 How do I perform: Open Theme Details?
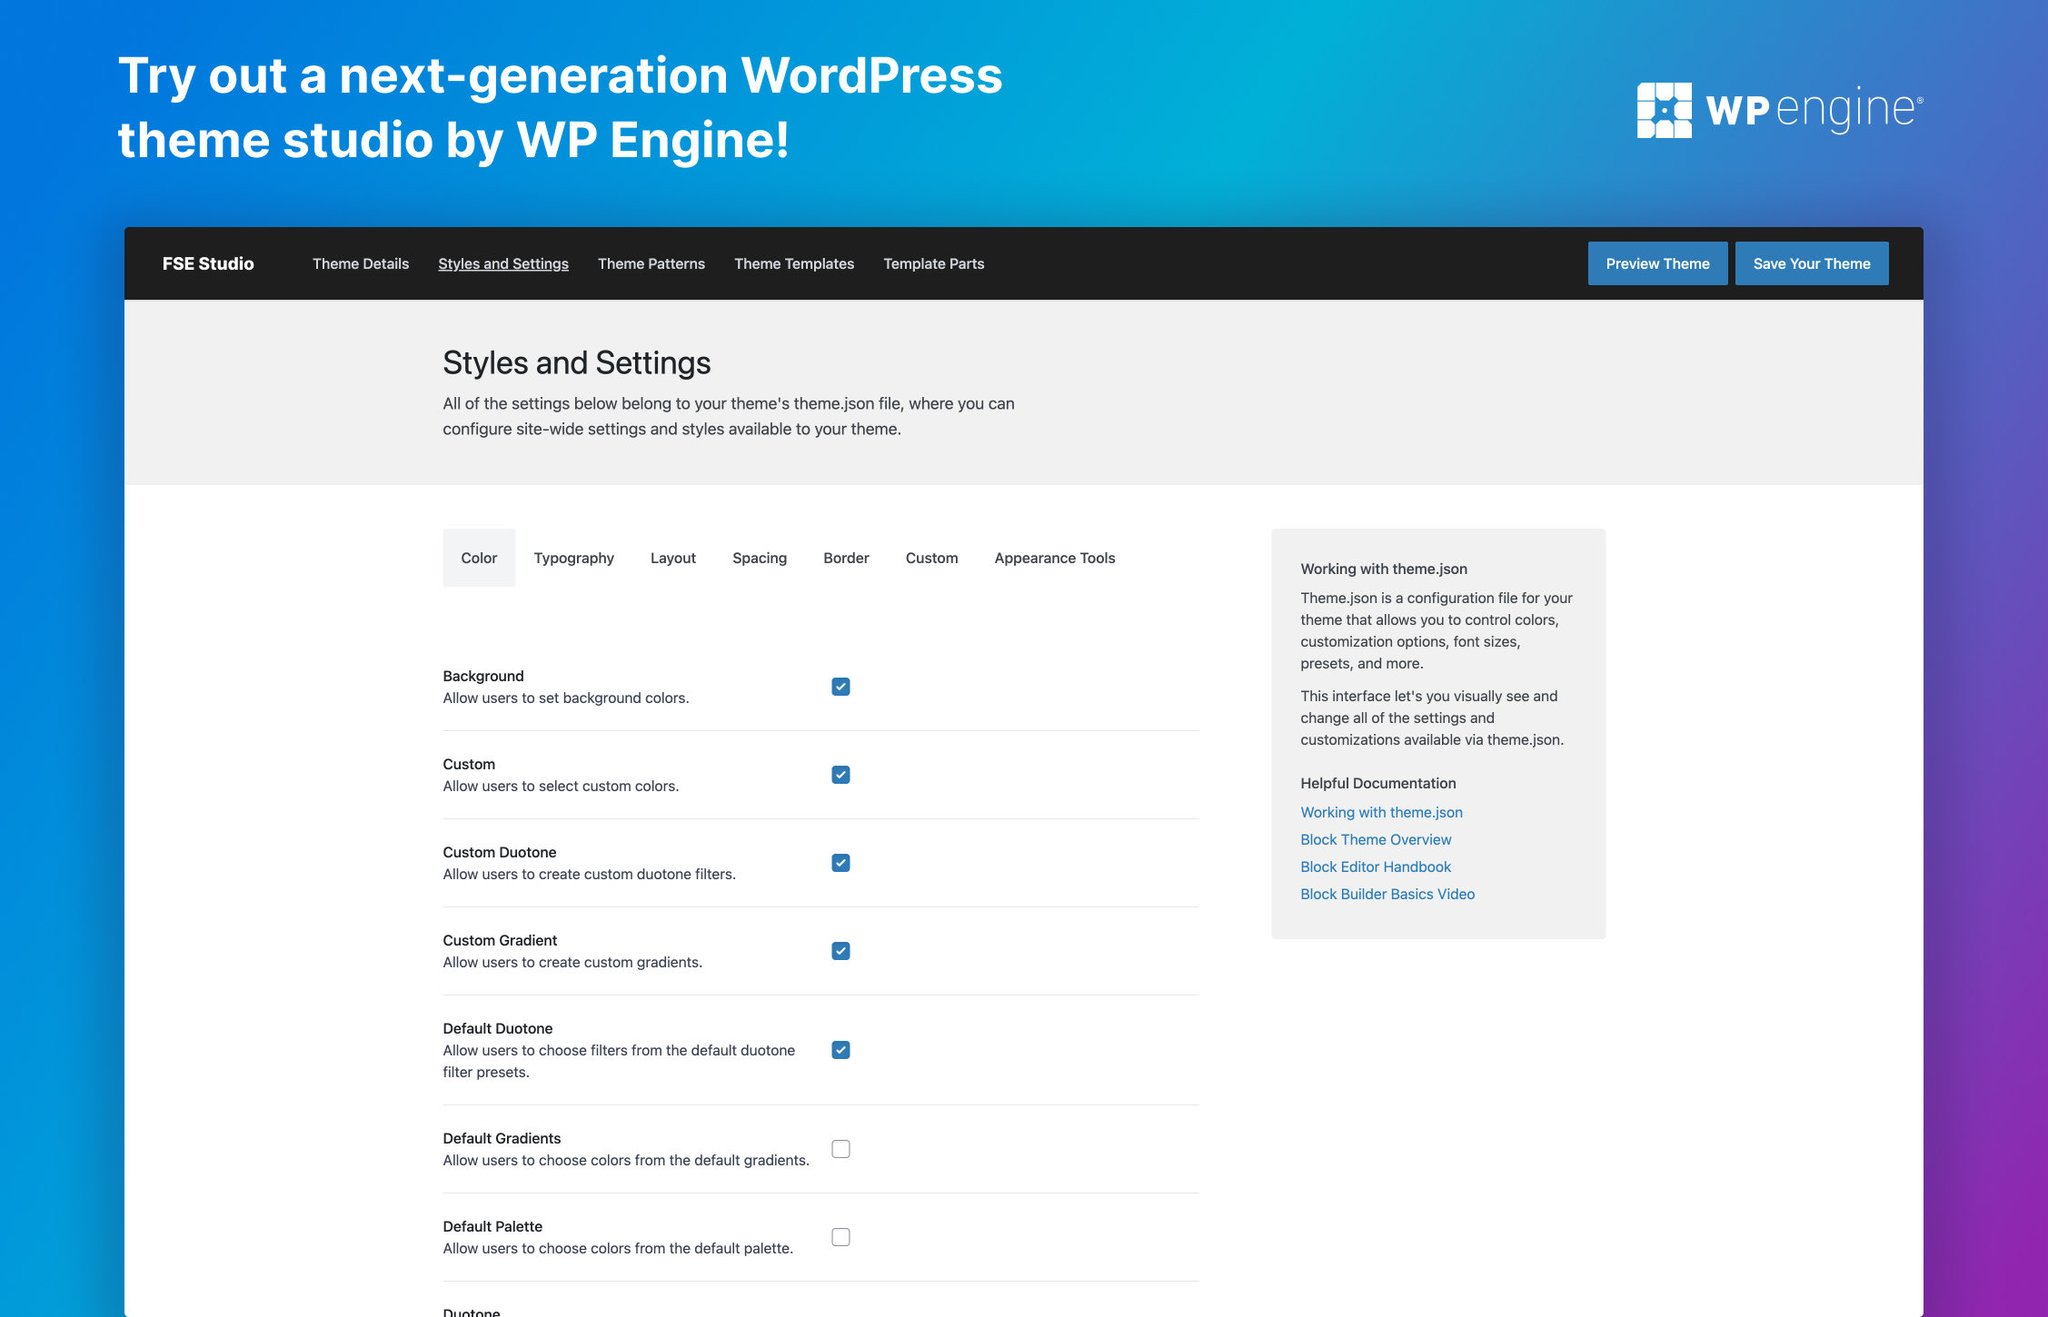pos(360,263)
